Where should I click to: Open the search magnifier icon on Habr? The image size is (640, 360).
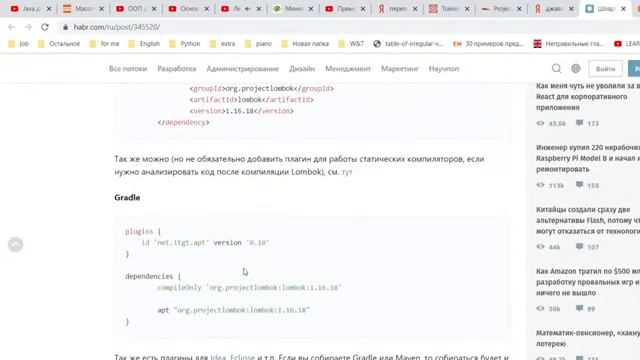[556, 69]
